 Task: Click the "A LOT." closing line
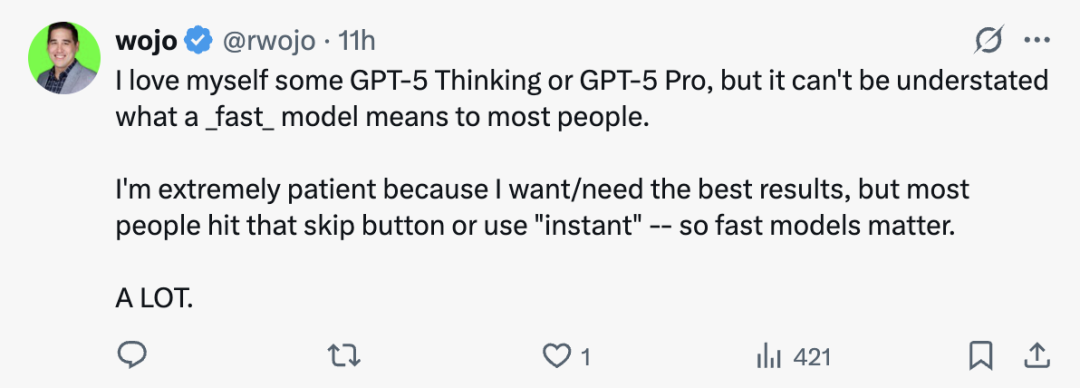click(156, 299)
